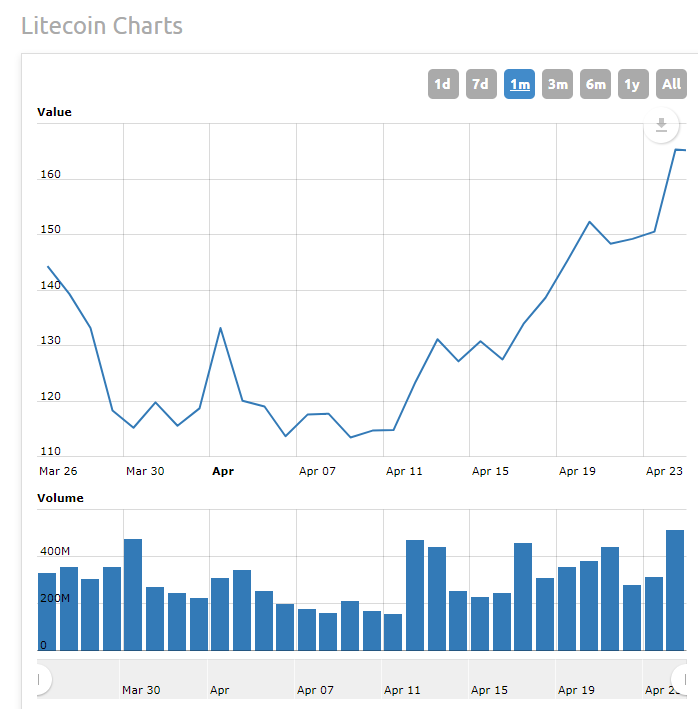The image size is (698, 709).
Task: Click Apr 11 in the bottom navigator
Action: coord(402,690)
